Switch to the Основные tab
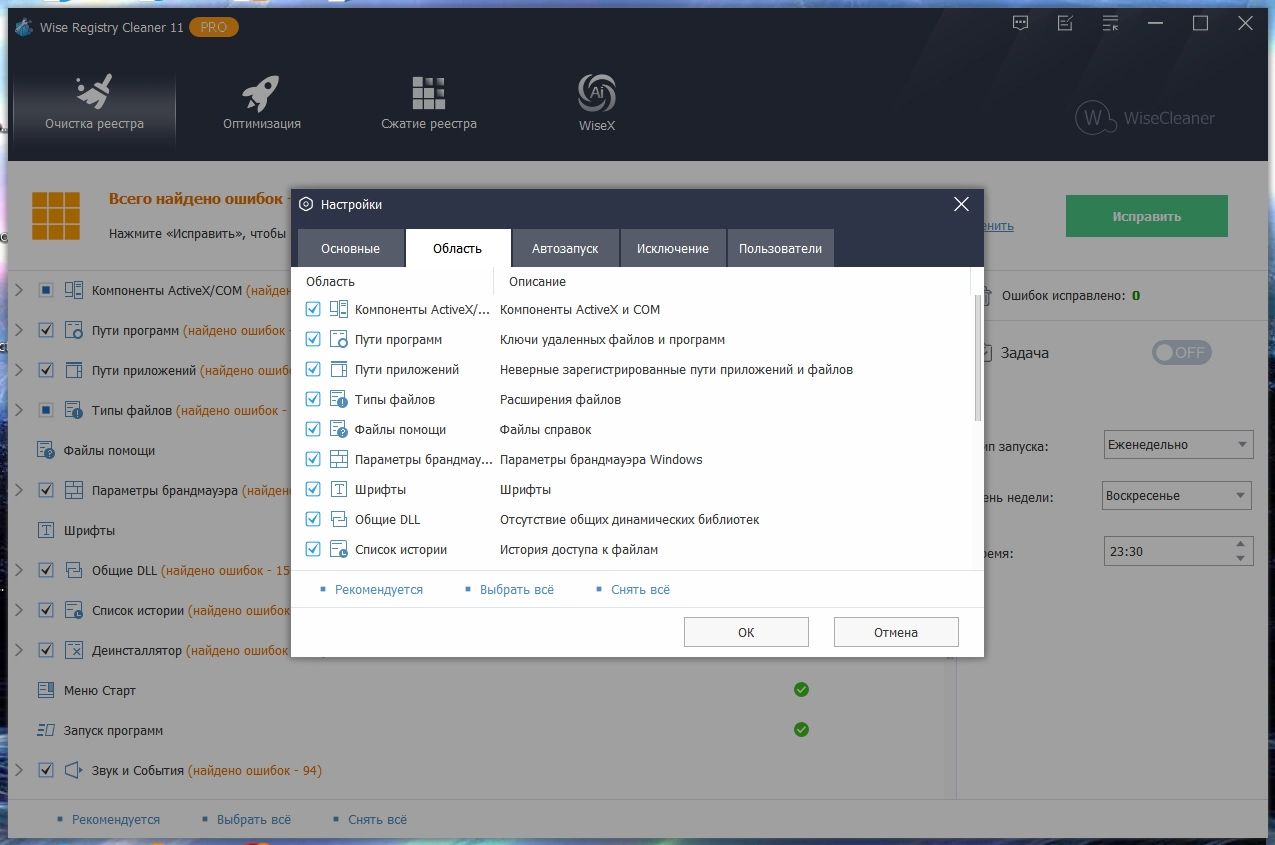Screen dimensions: 1275x845 pos(350,248)
